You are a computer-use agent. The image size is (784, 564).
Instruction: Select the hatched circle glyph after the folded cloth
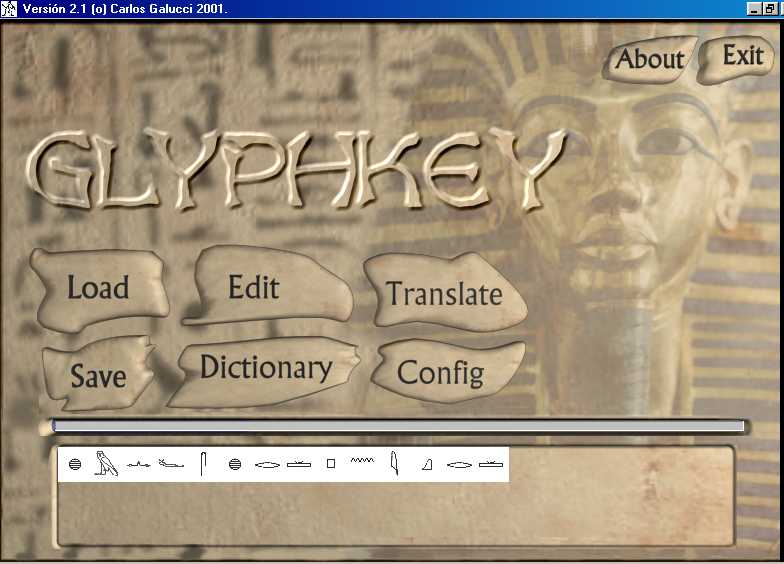click(235, 464)
